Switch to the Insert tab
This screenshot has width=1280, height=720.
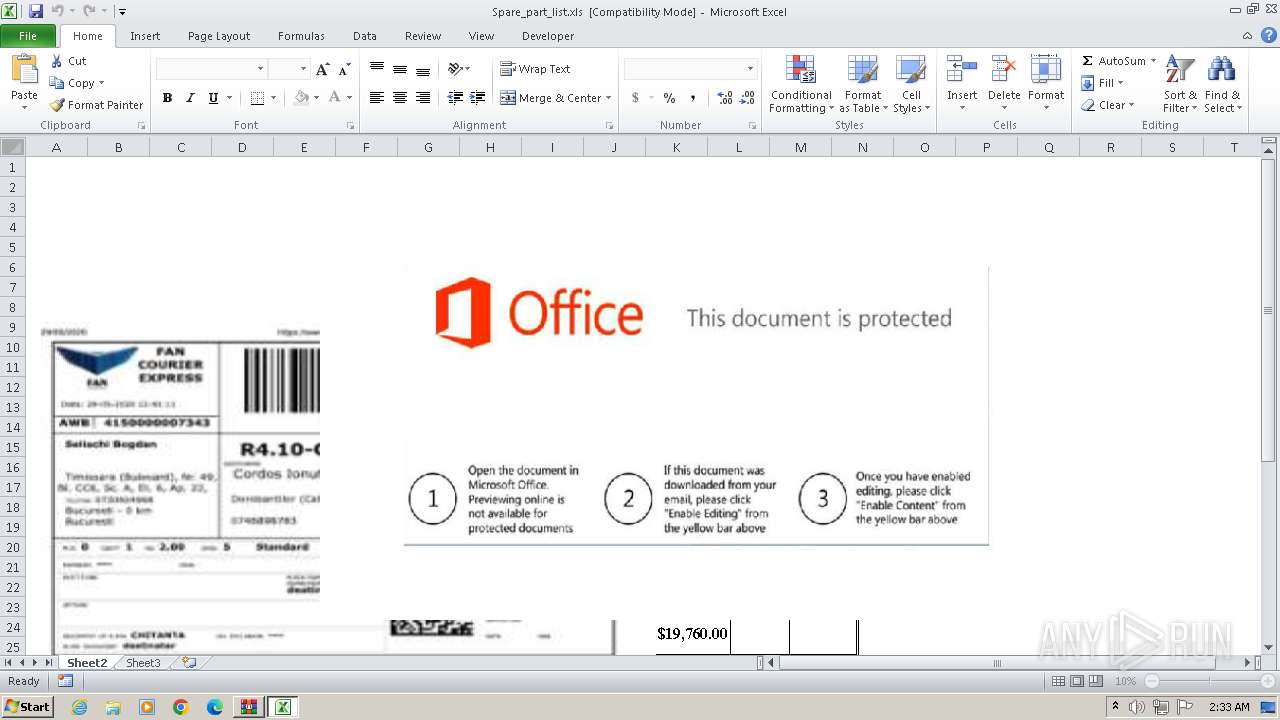click(145, 36)
